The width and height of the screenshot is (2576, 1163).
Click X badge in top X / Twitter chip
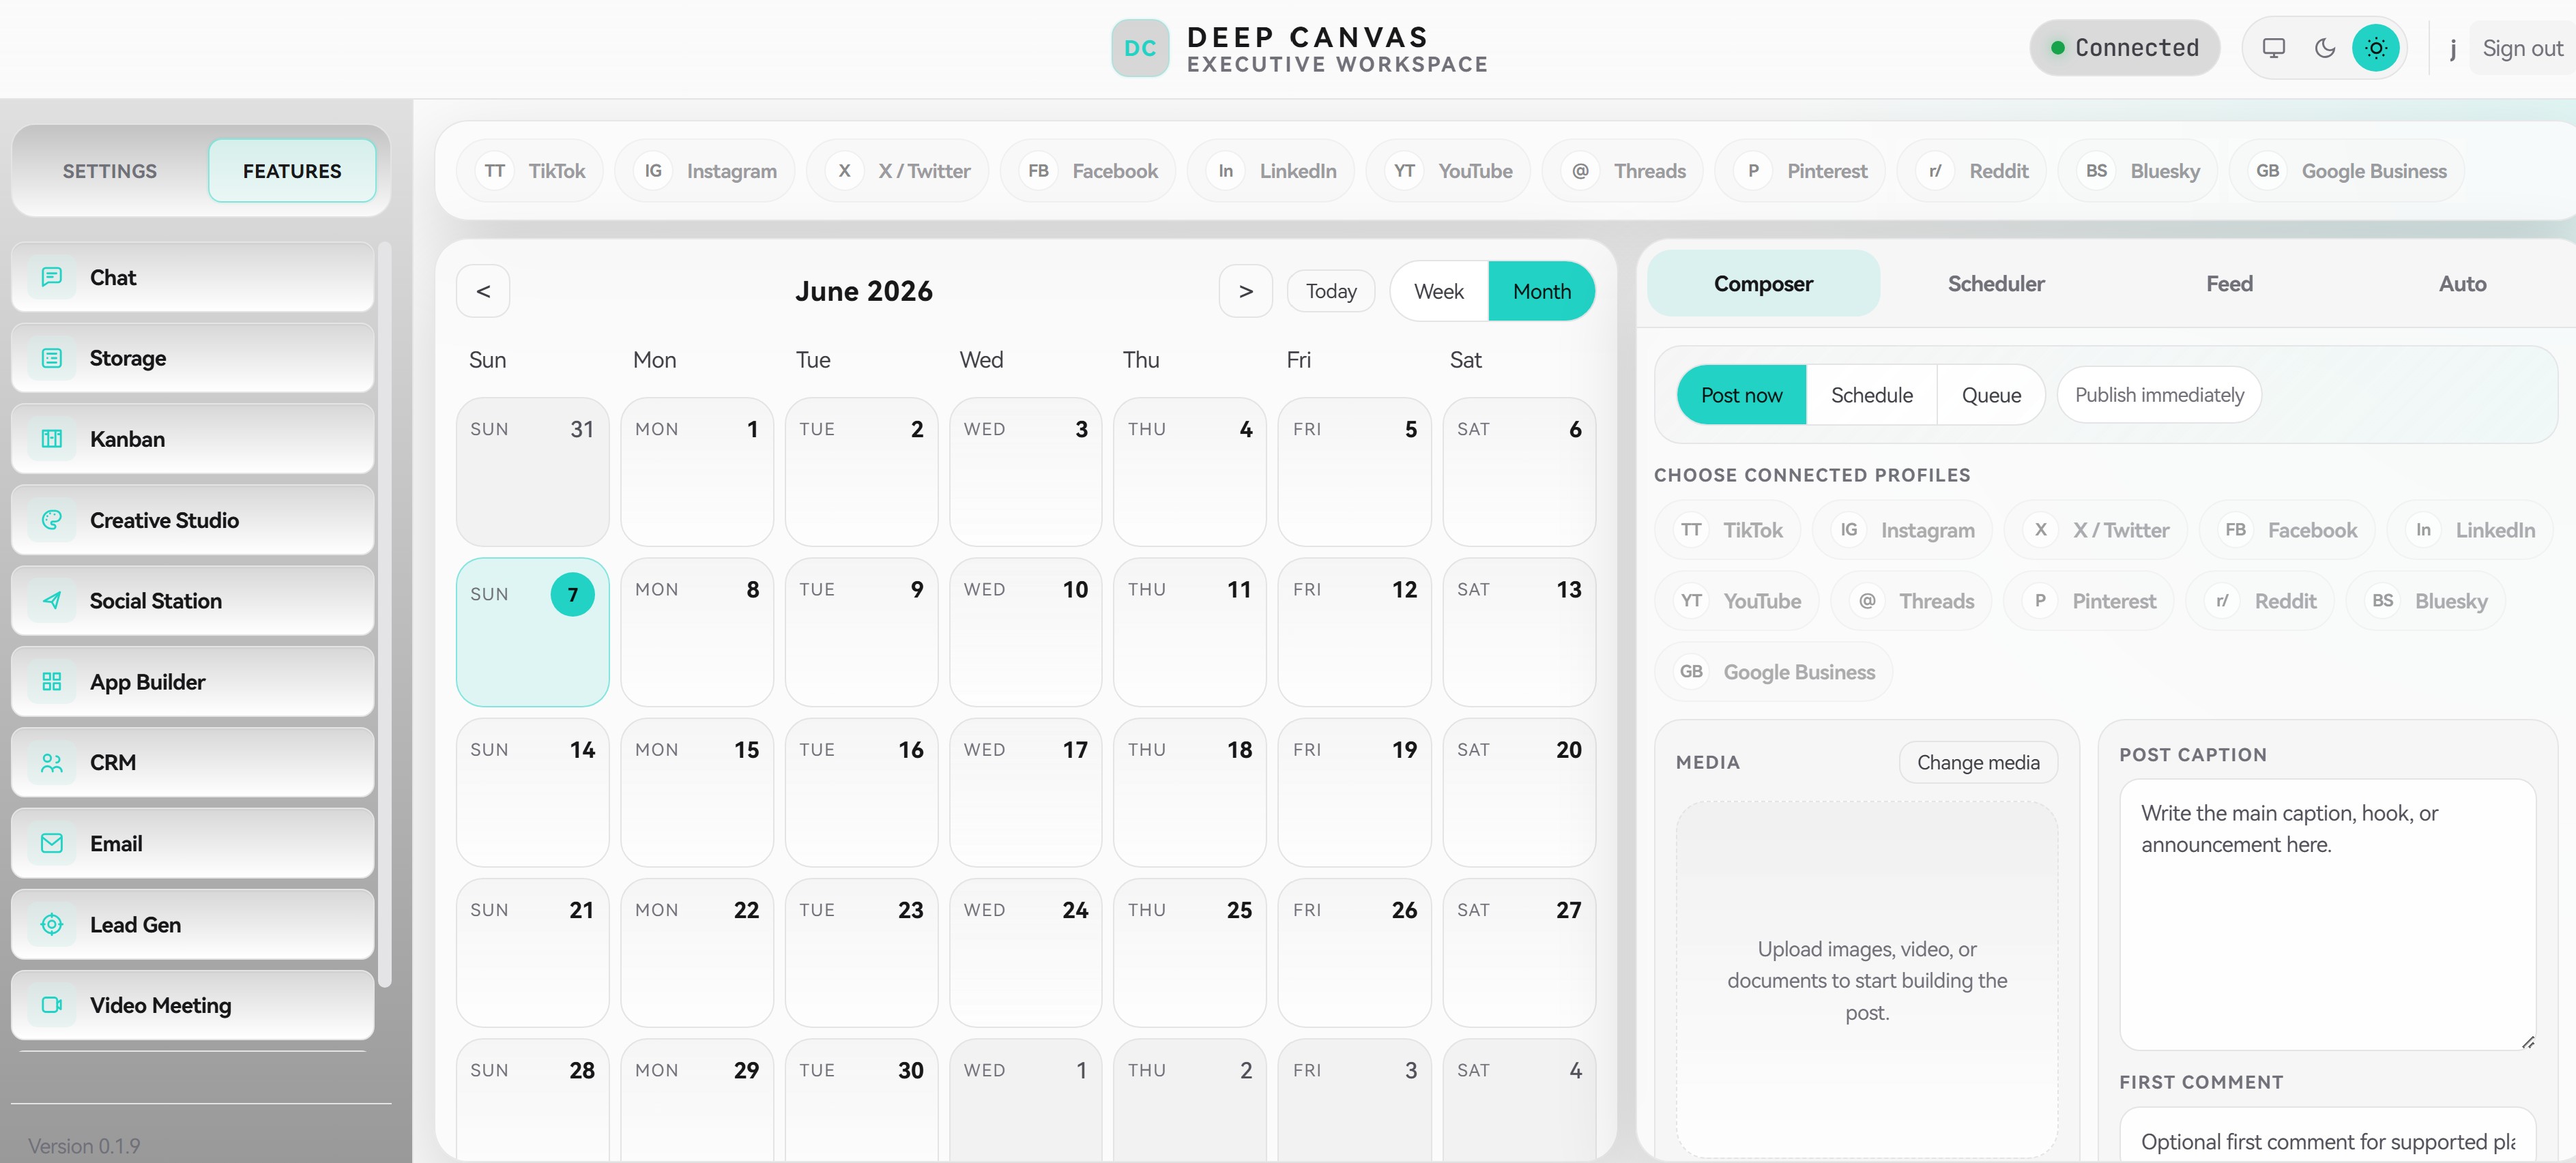point(844,171)
